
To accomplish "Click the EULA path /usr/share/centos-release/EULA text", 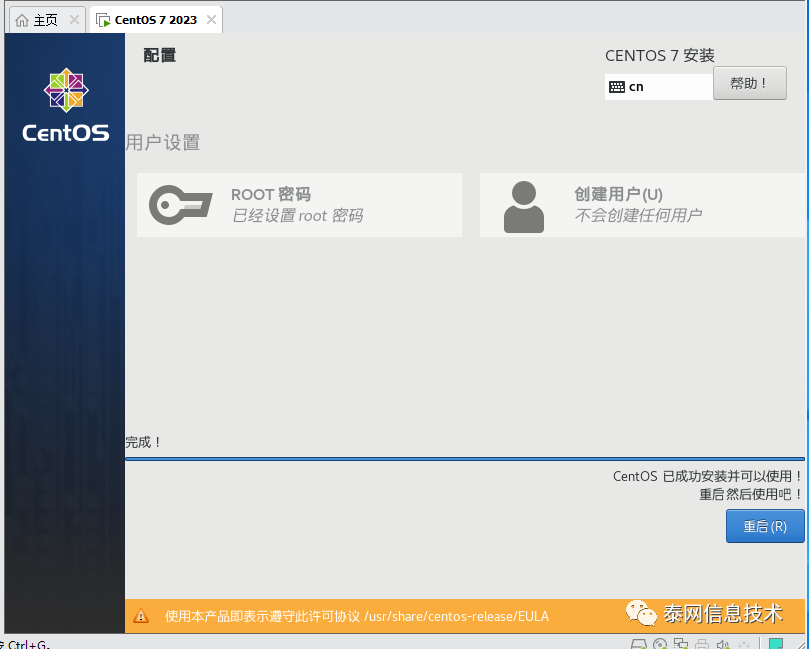I will (x=457, y=616).
